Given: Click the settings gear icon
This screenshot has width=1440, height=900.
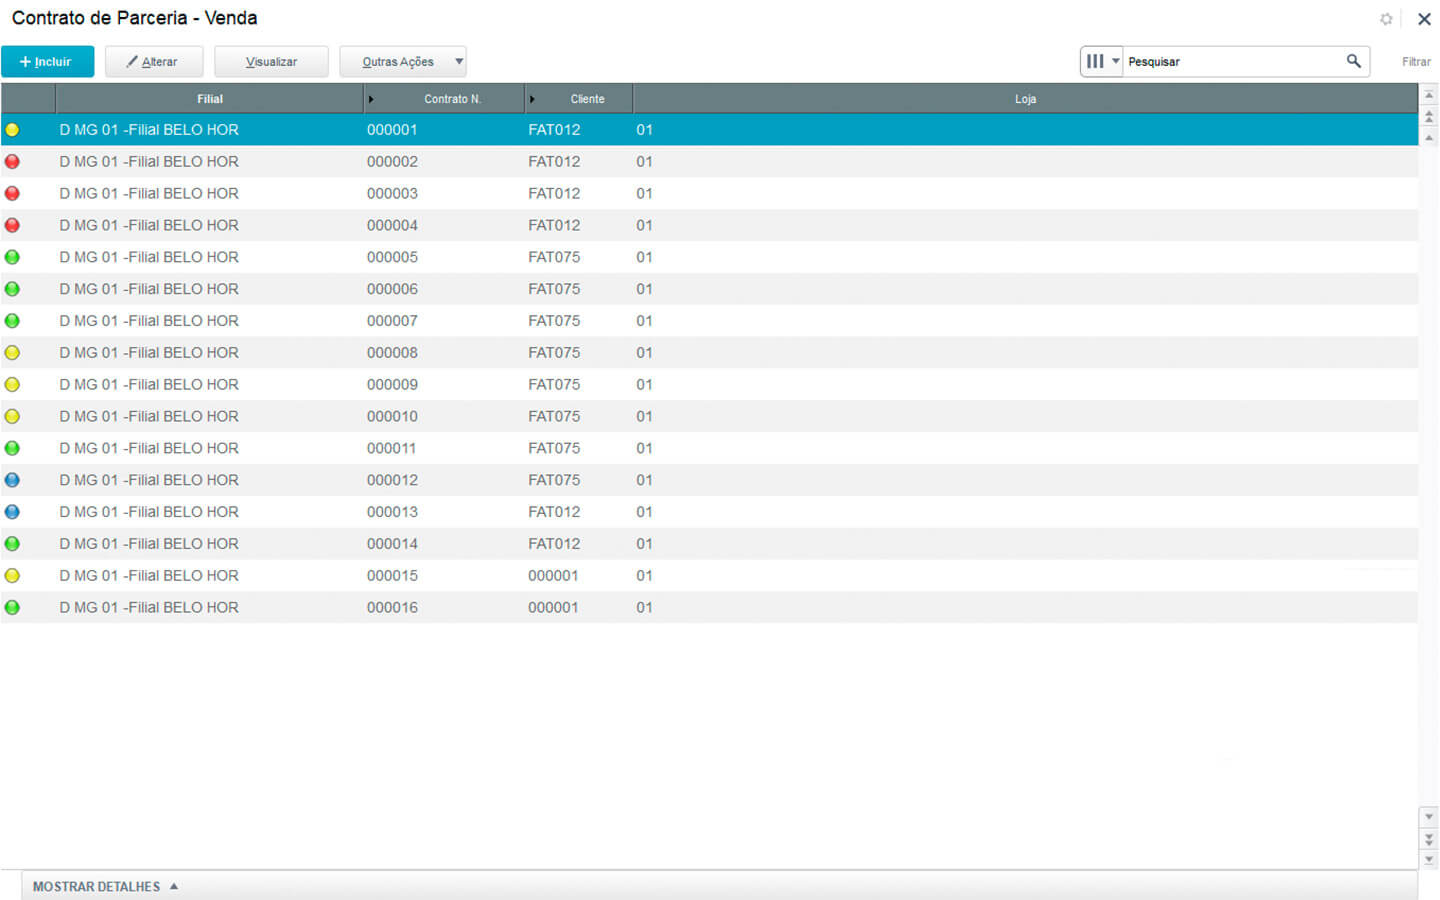Looking at the screenshot, I should [x=1386, y=19].
